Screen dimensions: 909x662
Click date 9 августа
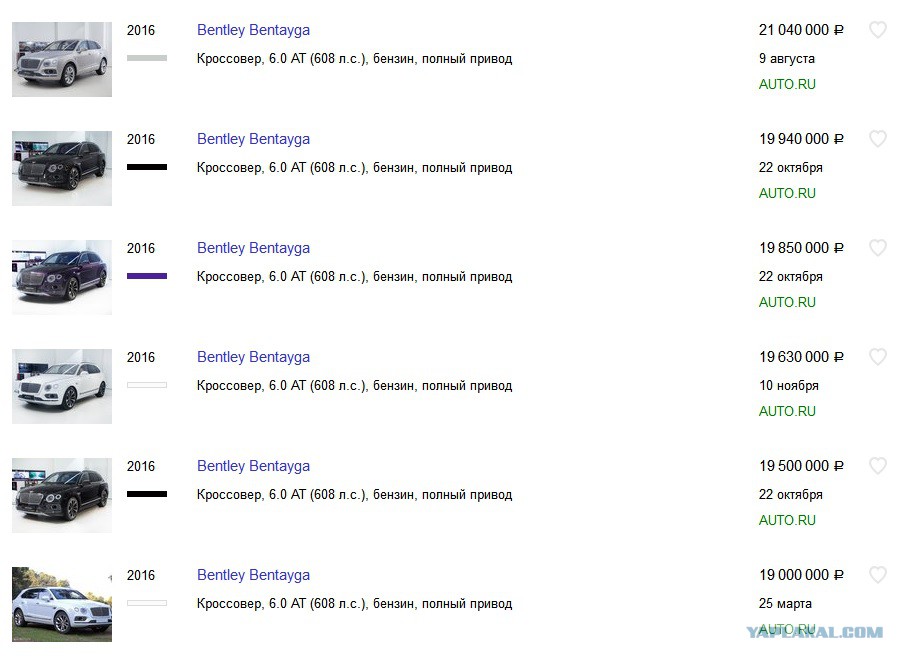[x=787, y=59]
